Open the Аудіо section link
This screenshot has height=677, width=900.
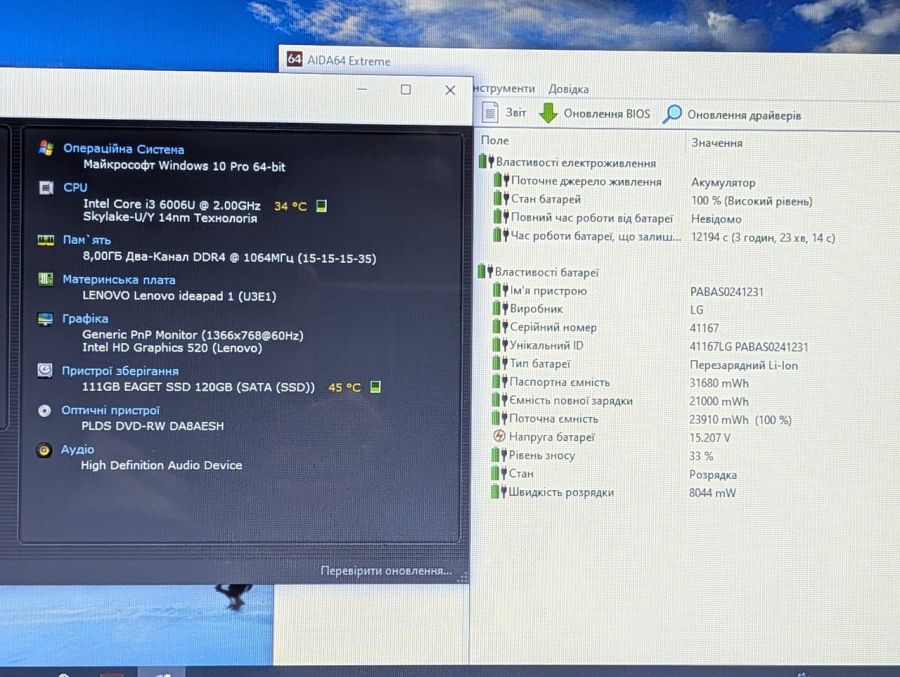(77, 449)
